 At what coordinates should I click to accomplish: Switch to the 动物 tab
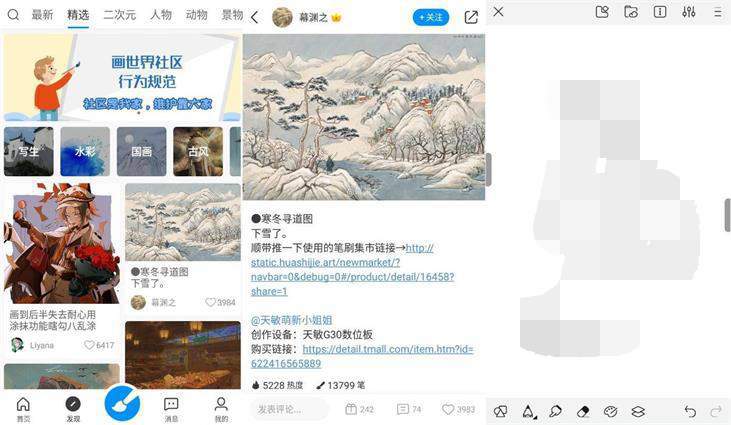pos(196,15)
